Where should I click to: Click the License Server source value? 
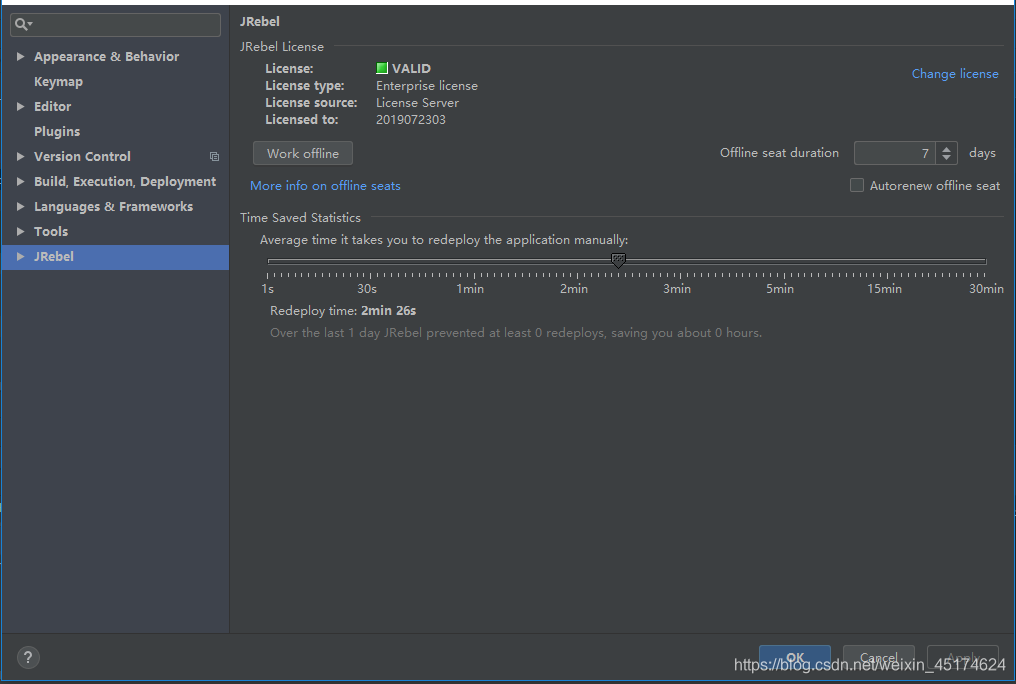point(417,103)
